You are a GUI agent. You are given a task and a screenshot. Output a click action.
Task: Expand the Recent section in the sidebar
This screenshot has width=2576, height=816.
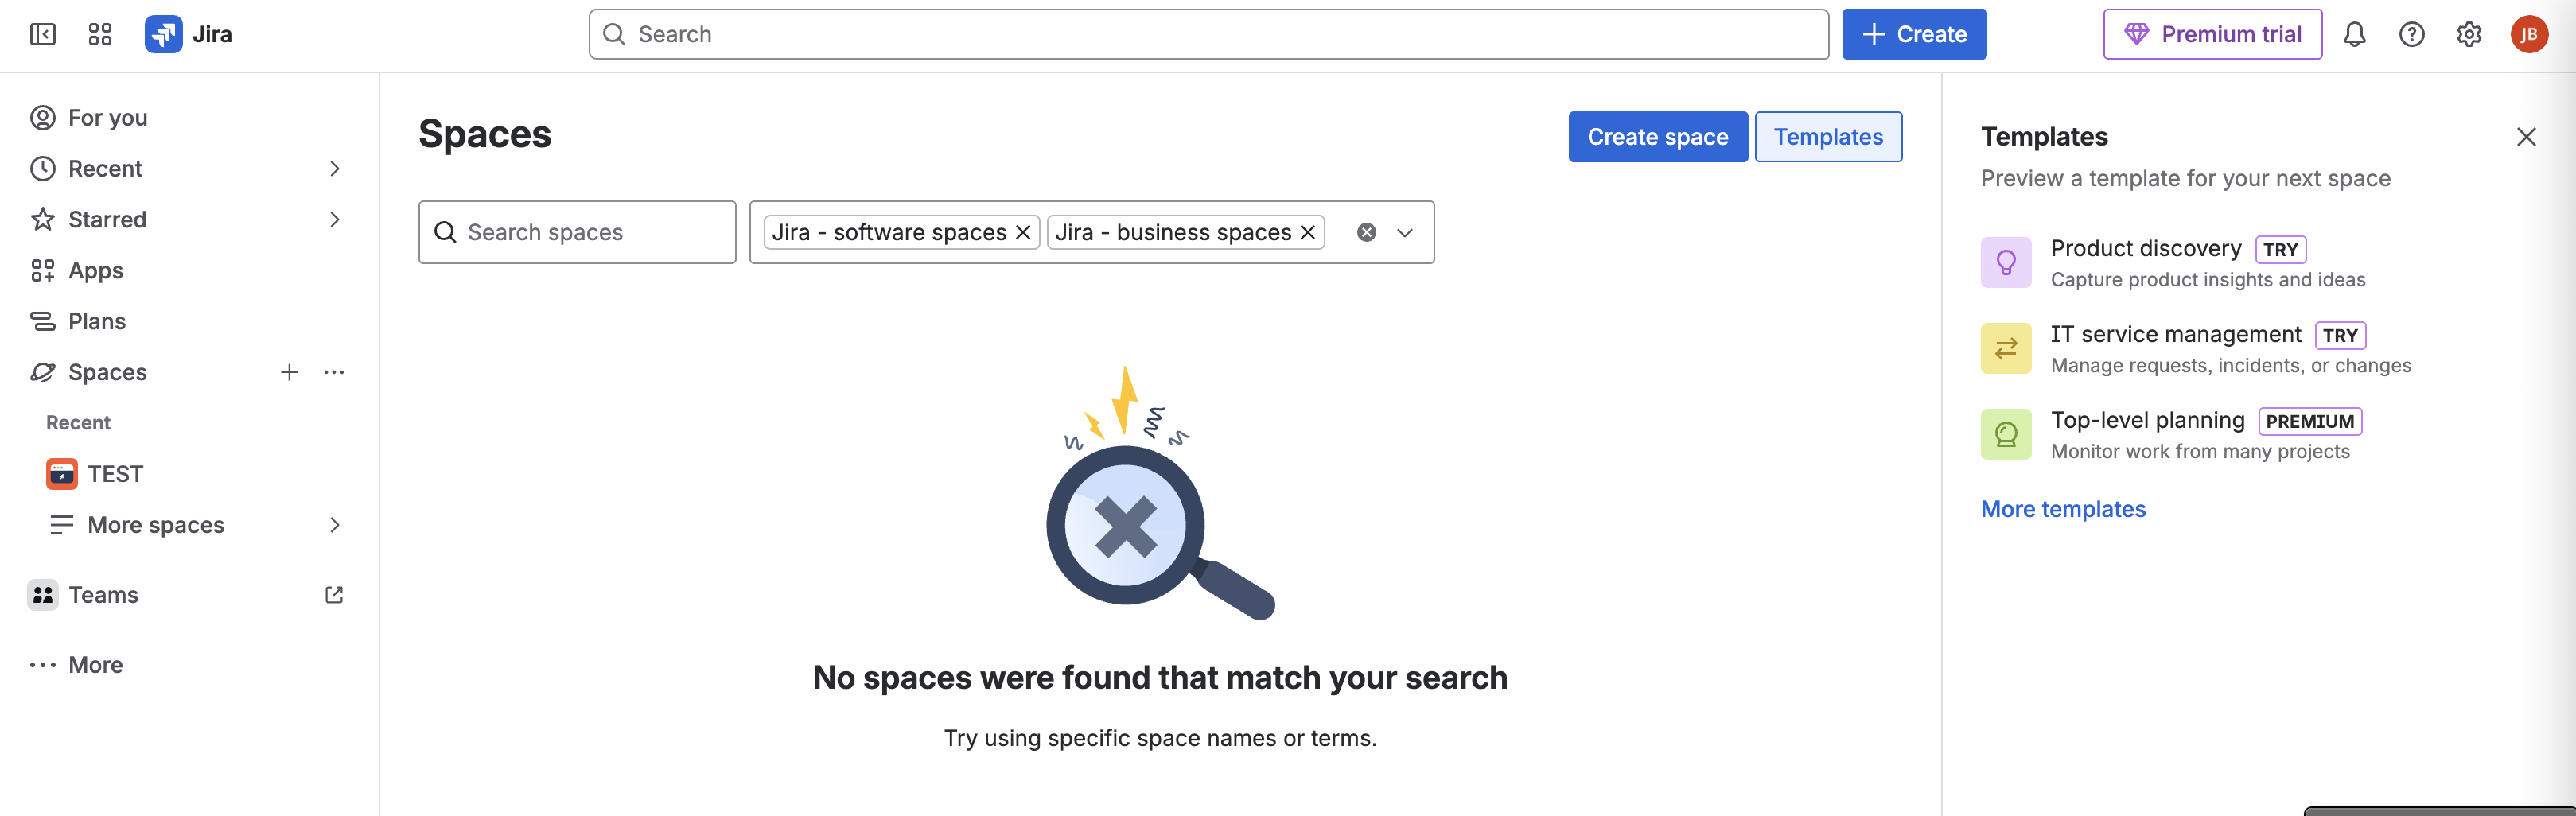(x=334, y=168)
